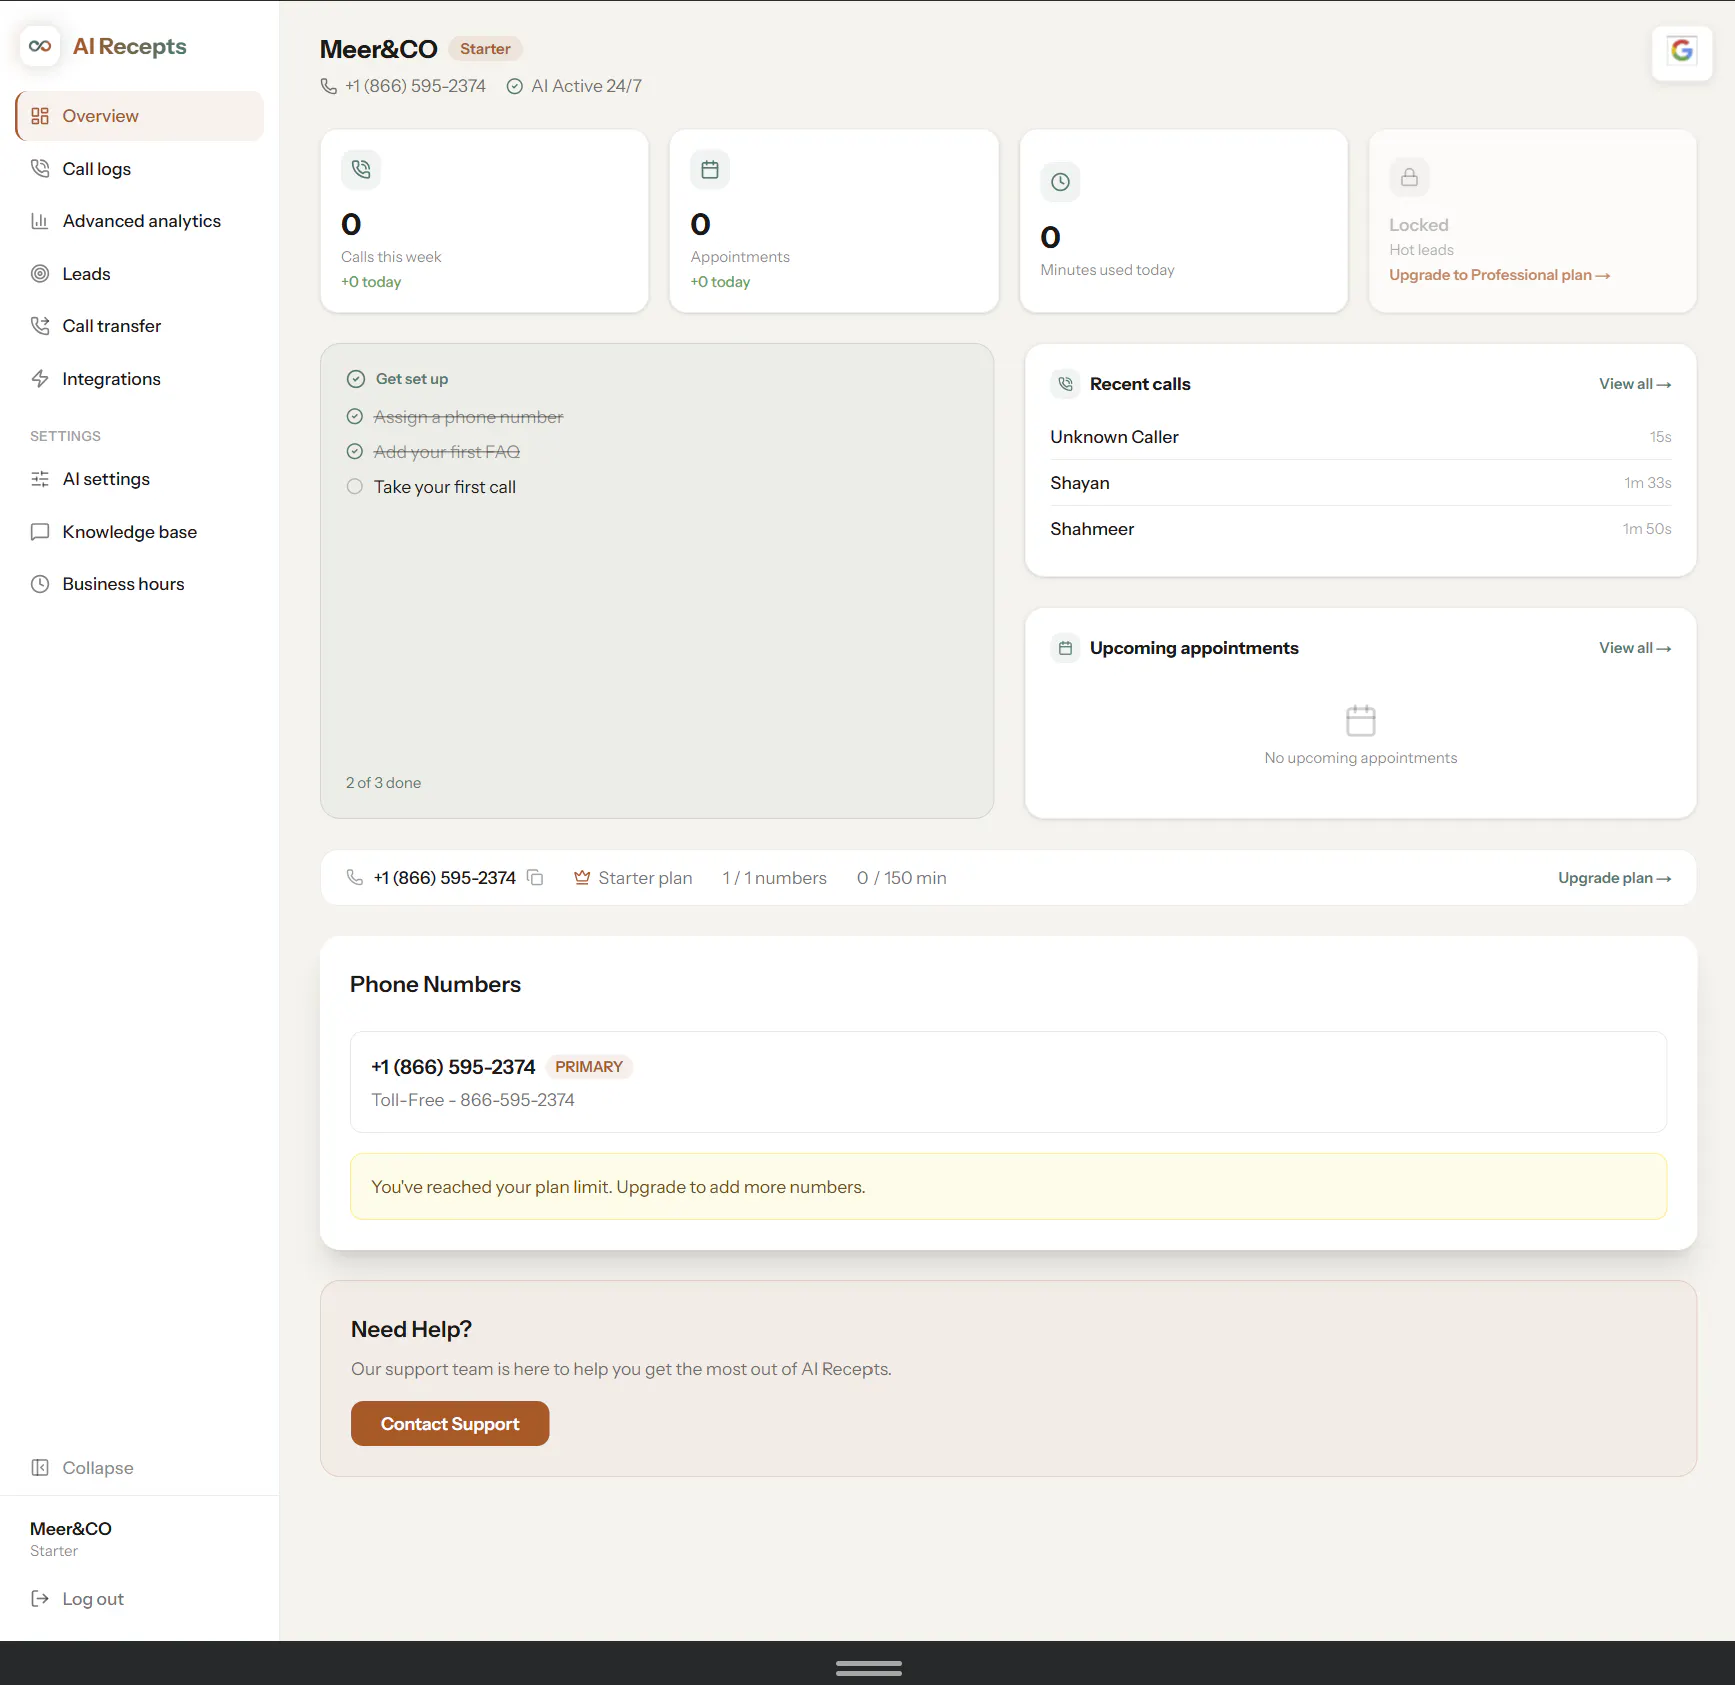This screenshot has width=1735, height=1685.
Task: Click the Google account icon
Action: point(1682,50)
